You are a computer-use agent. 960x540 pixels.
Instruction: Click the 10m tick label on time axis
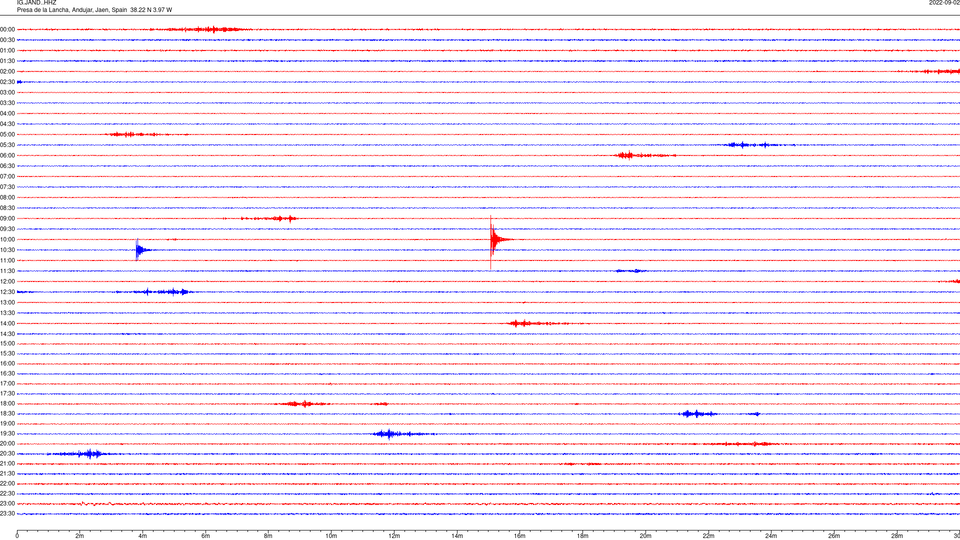pos(331,536)
